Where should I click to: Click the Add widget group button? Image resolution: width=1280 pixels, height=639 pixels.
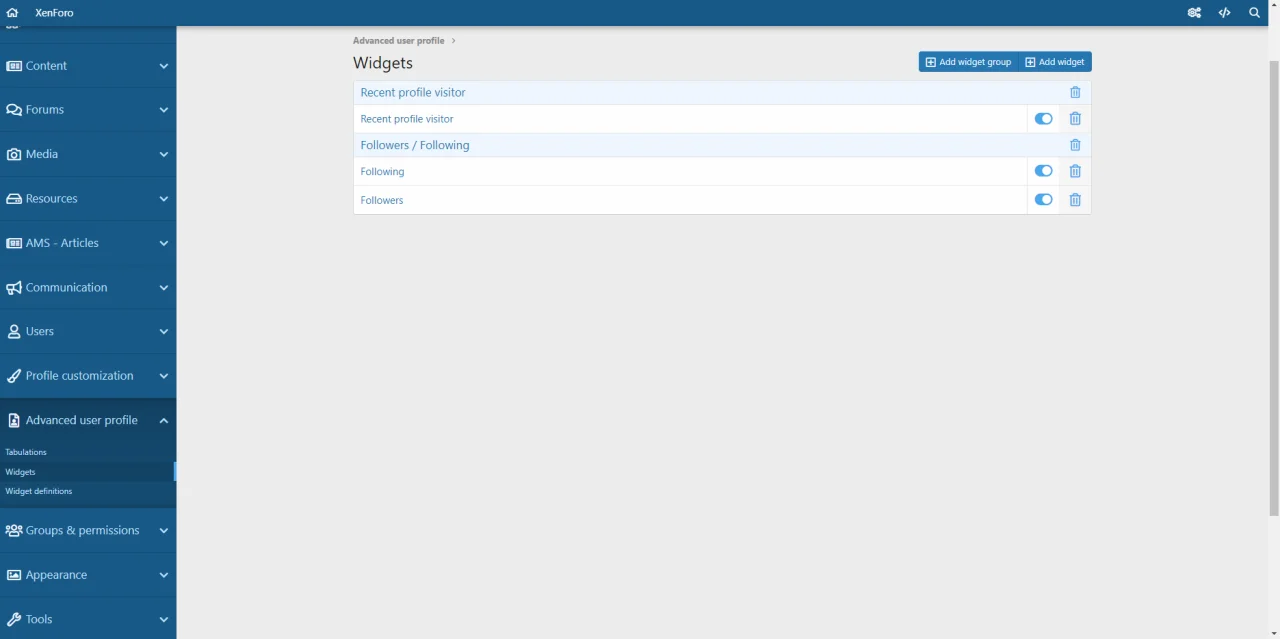(x=969, y=62)
